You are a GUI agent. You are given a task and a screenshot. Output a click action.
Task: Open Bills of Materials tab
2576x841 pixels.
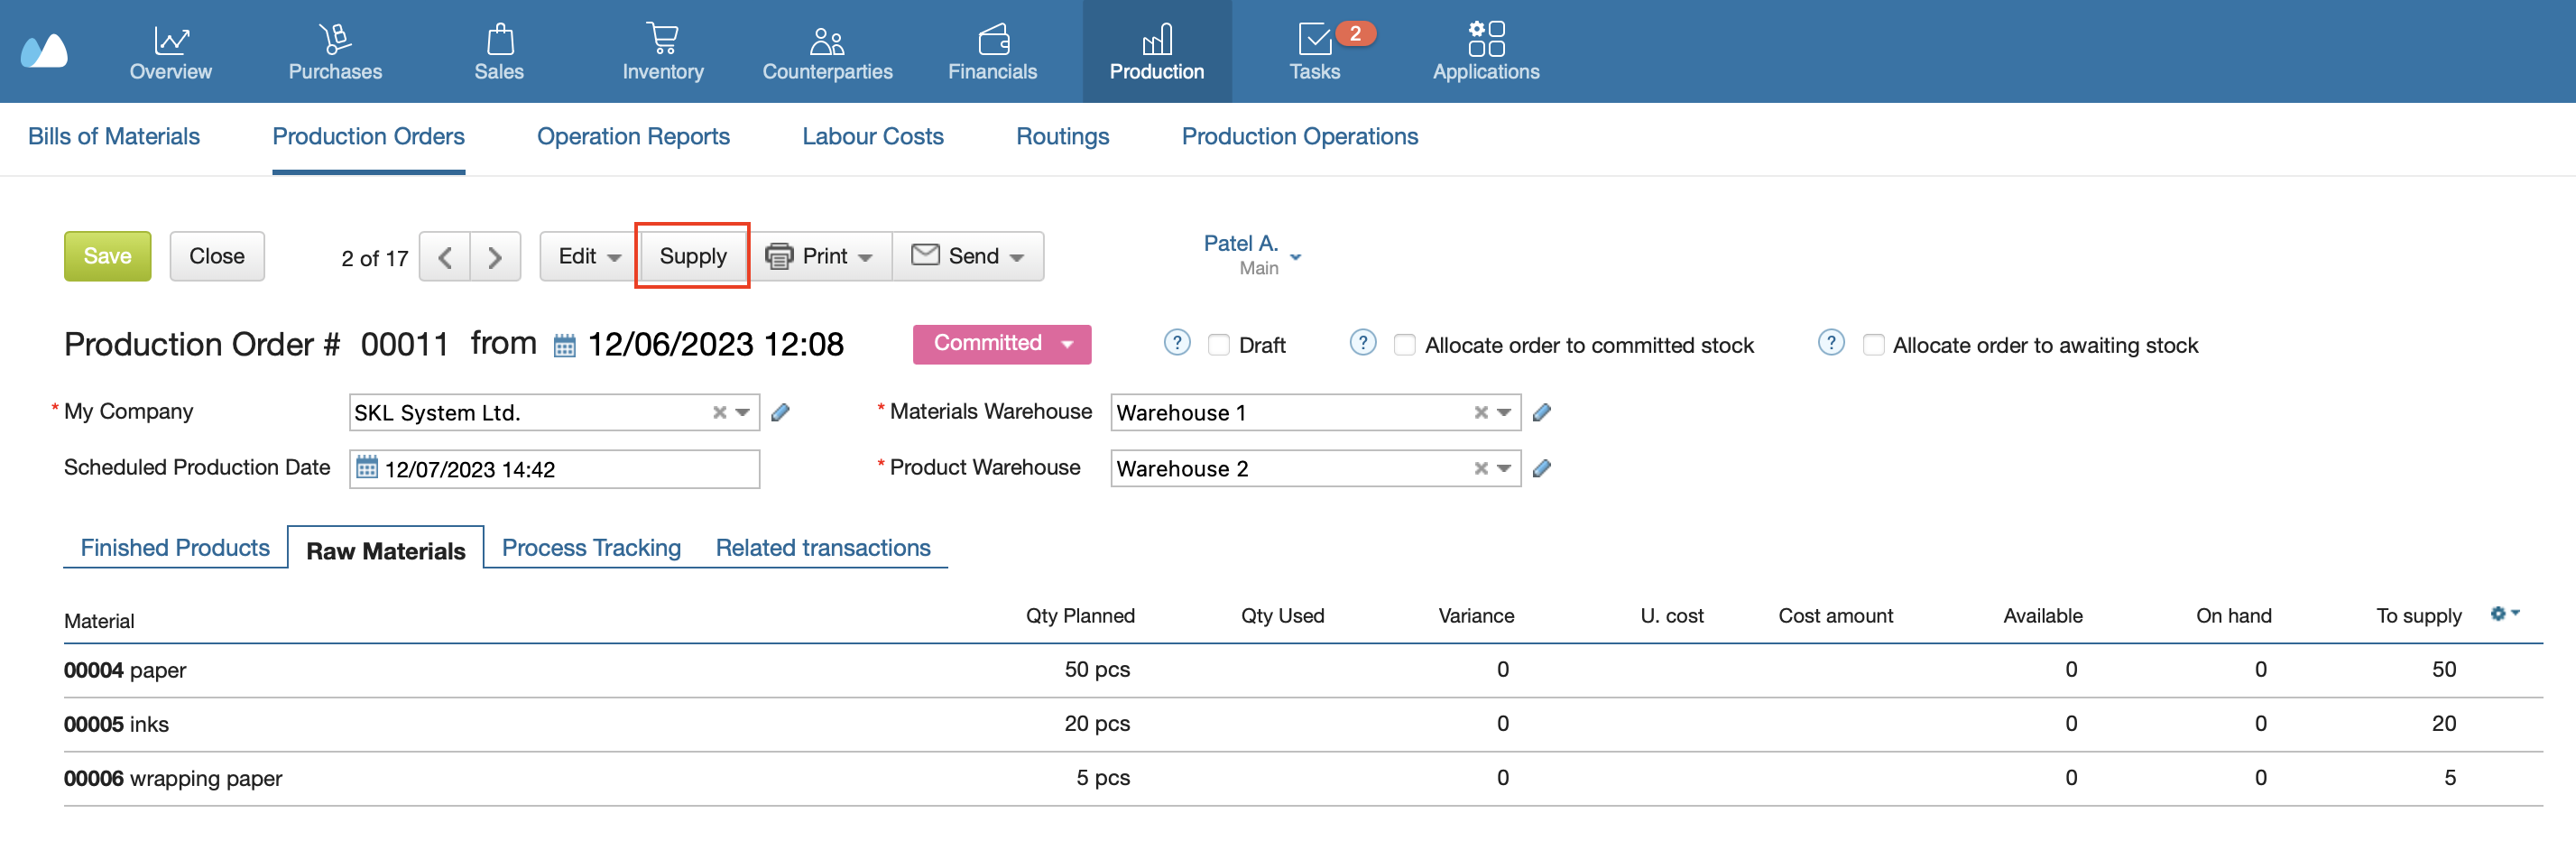114,137
